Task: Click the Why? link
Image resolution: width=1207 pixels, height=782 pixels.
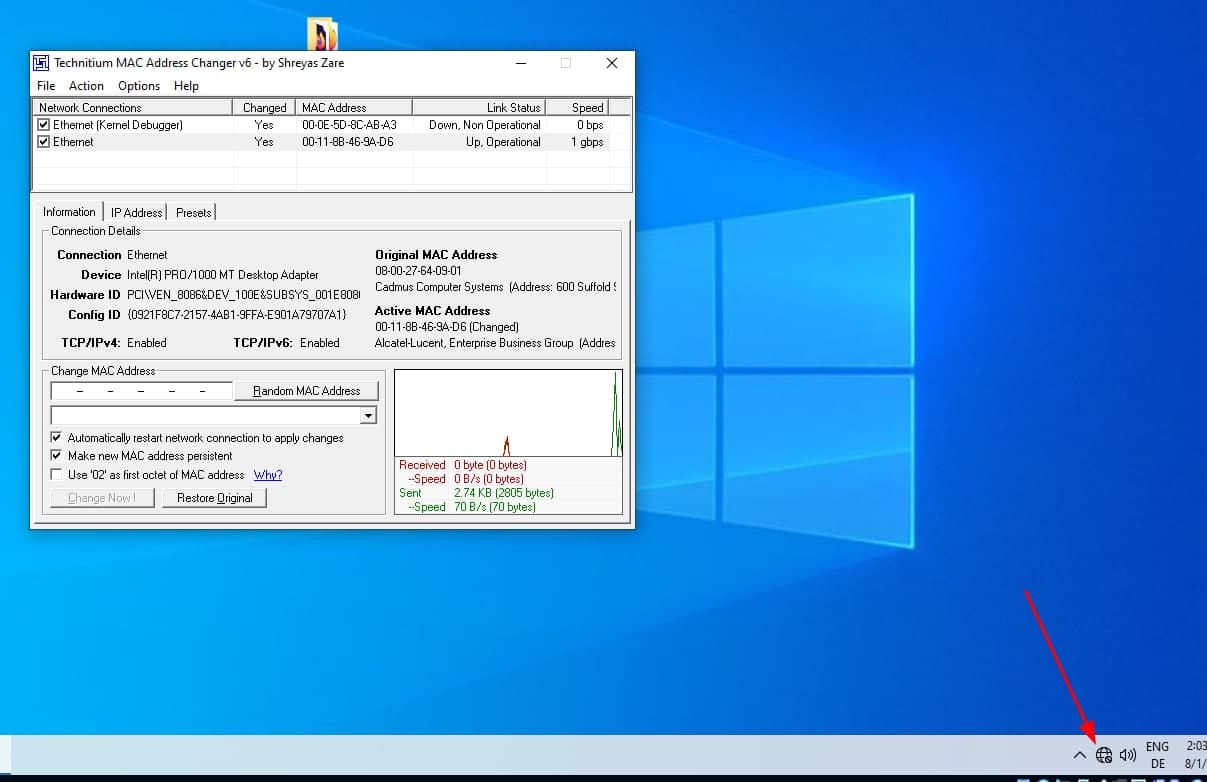Action: (x=267, y=475)
